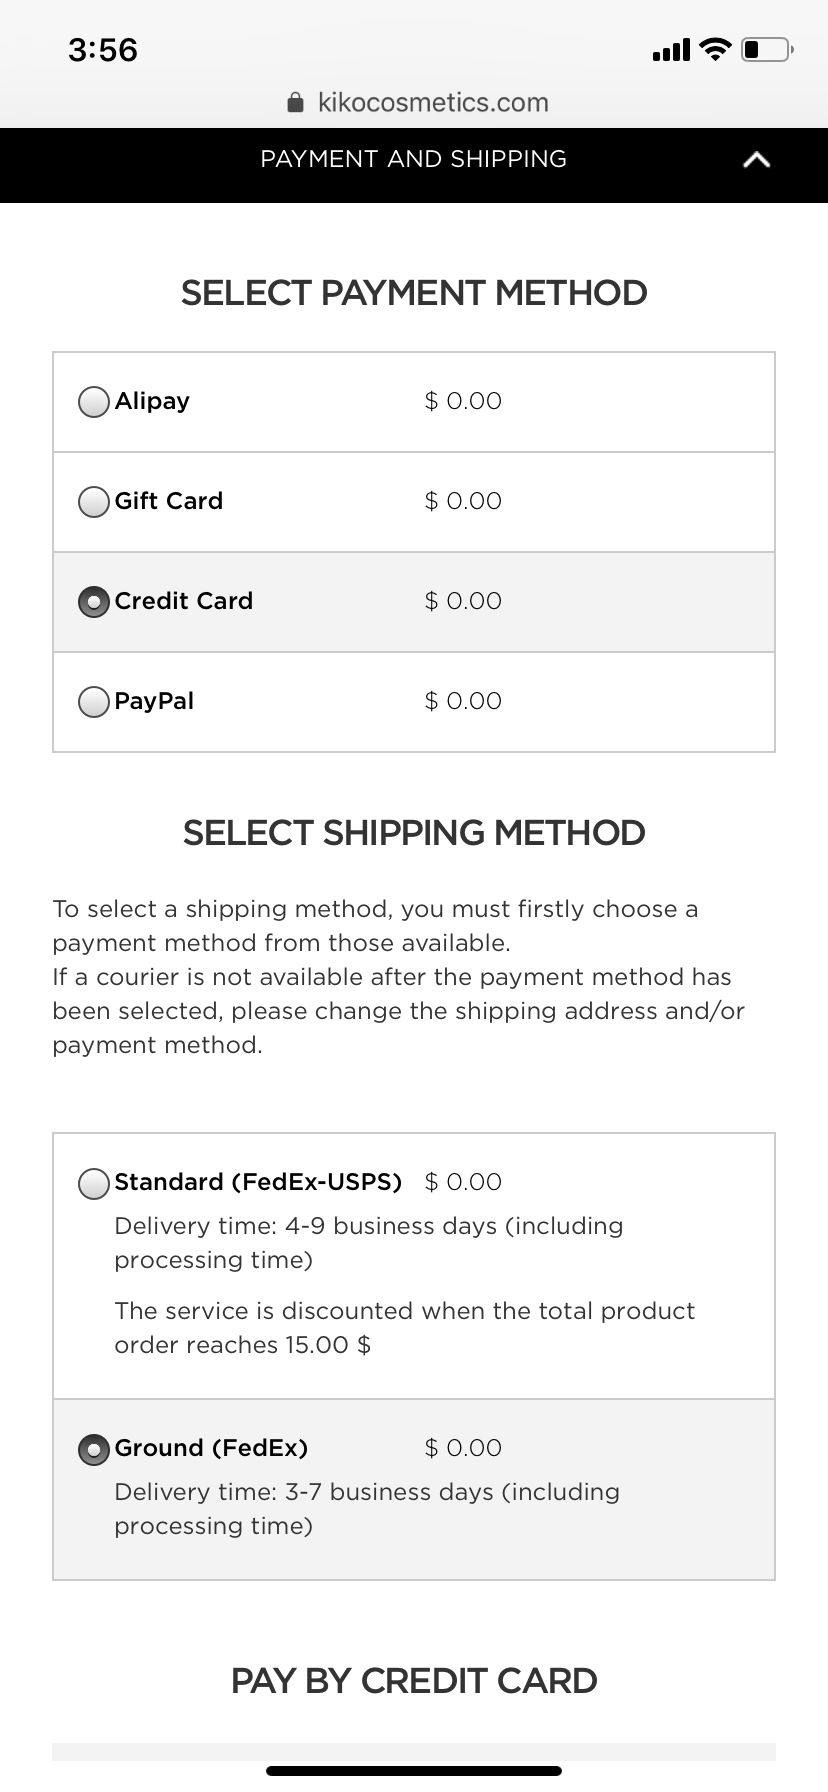Tap the Gift Card label text
This screenshot has height=1792, width=828.
pos(169,501)
